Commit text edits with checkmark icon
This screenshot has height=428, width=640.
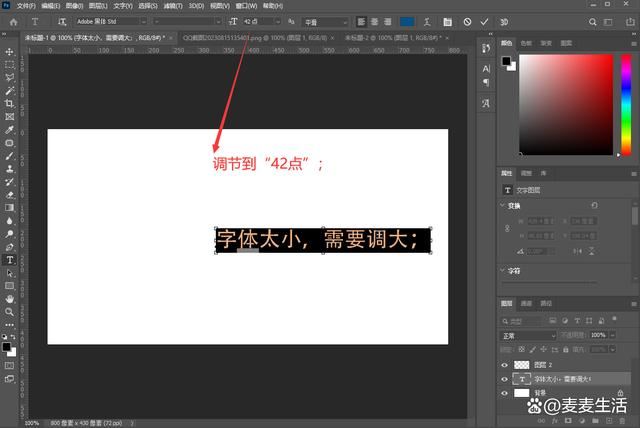(485, 21)
